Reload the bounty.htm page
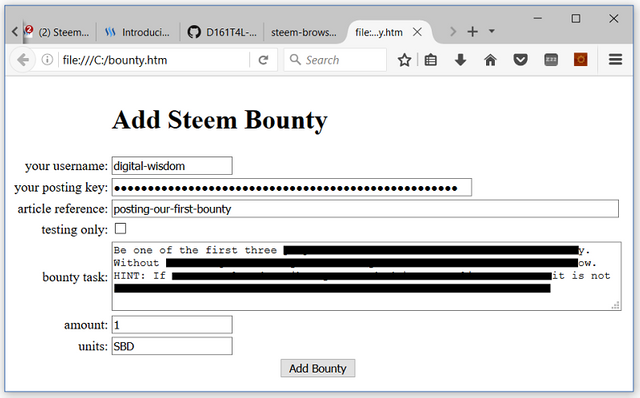The width and height of the screenshot is (640, 398). 263,60
